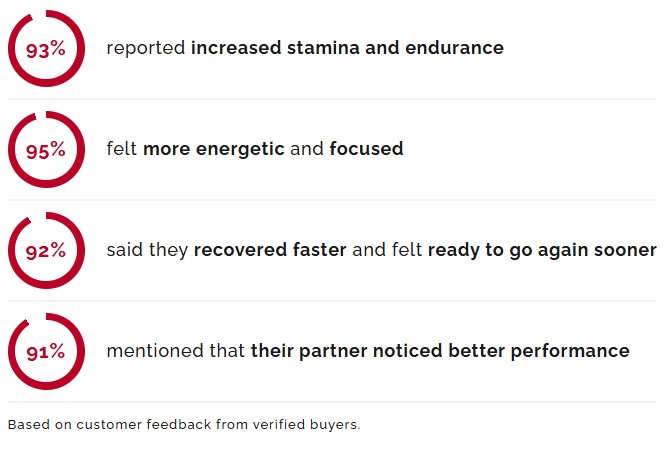Viewport: 670px width, 475px height.
Task: Click "mentioned that" in the fourth row
Action: [176, 351]
